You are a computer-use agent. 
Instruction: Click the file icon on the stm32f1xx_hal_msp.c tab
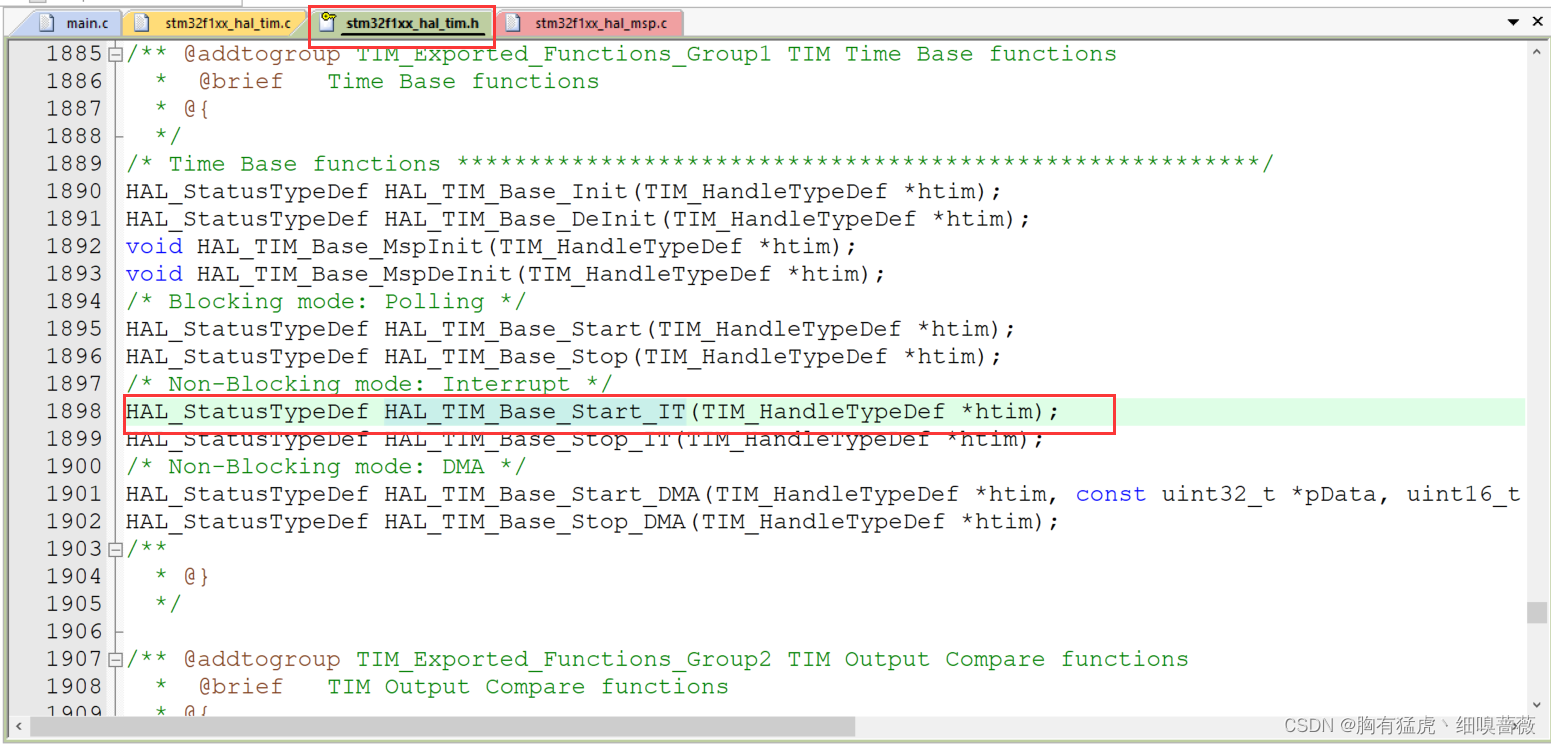point(513,21)
